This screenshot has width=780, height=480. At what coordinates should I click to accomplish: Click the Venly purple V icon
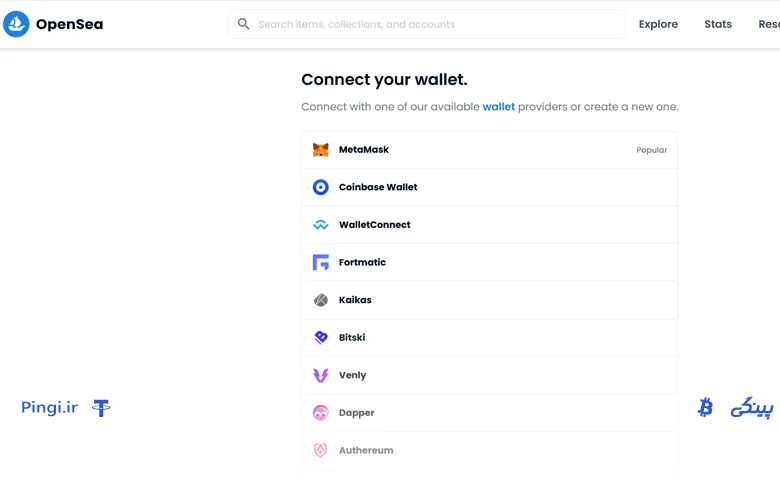coord(321,375)
